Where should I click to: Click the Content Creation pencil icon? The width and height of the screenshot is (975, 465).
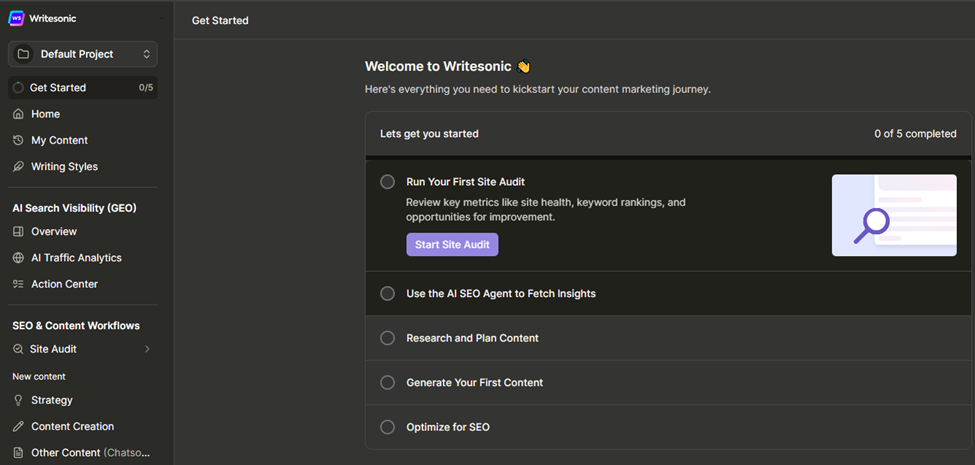[18, 426]
